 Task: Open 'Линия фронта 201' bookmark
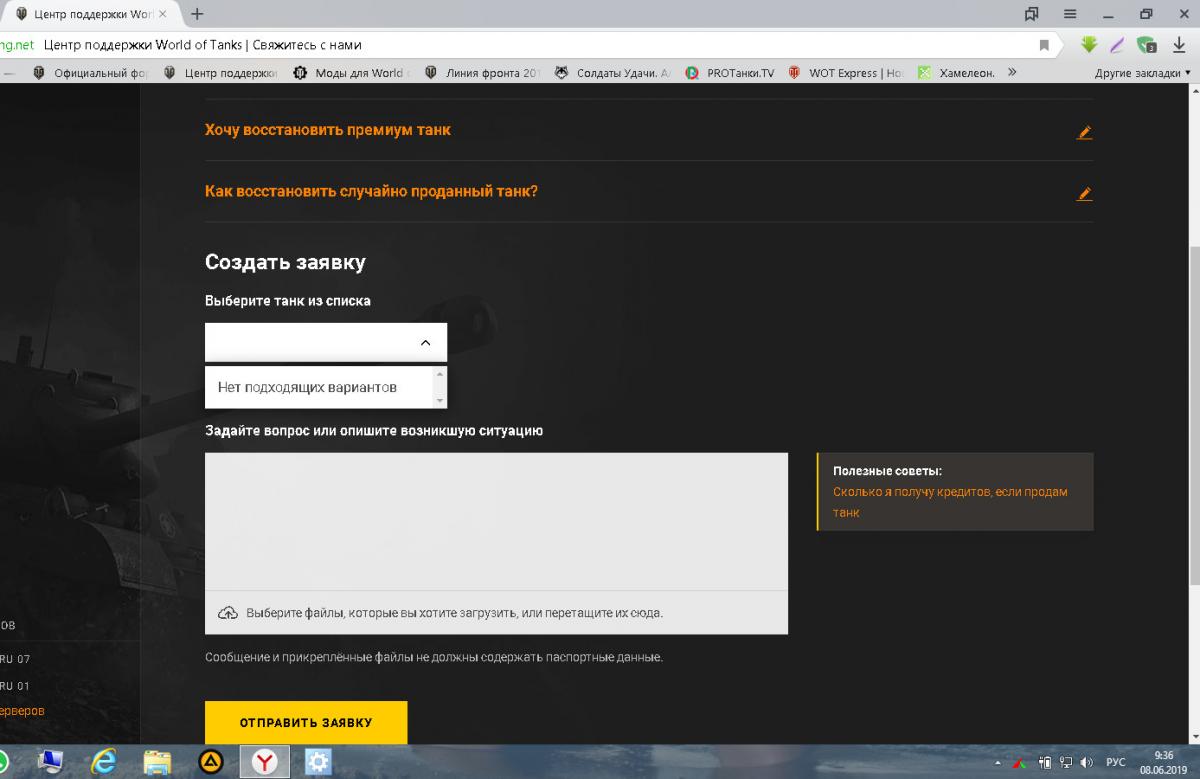[x=482, y=73]
